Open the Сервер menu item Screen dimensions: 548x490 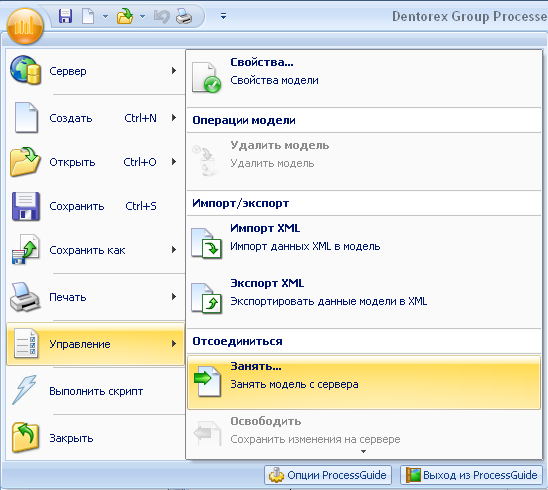95,71
